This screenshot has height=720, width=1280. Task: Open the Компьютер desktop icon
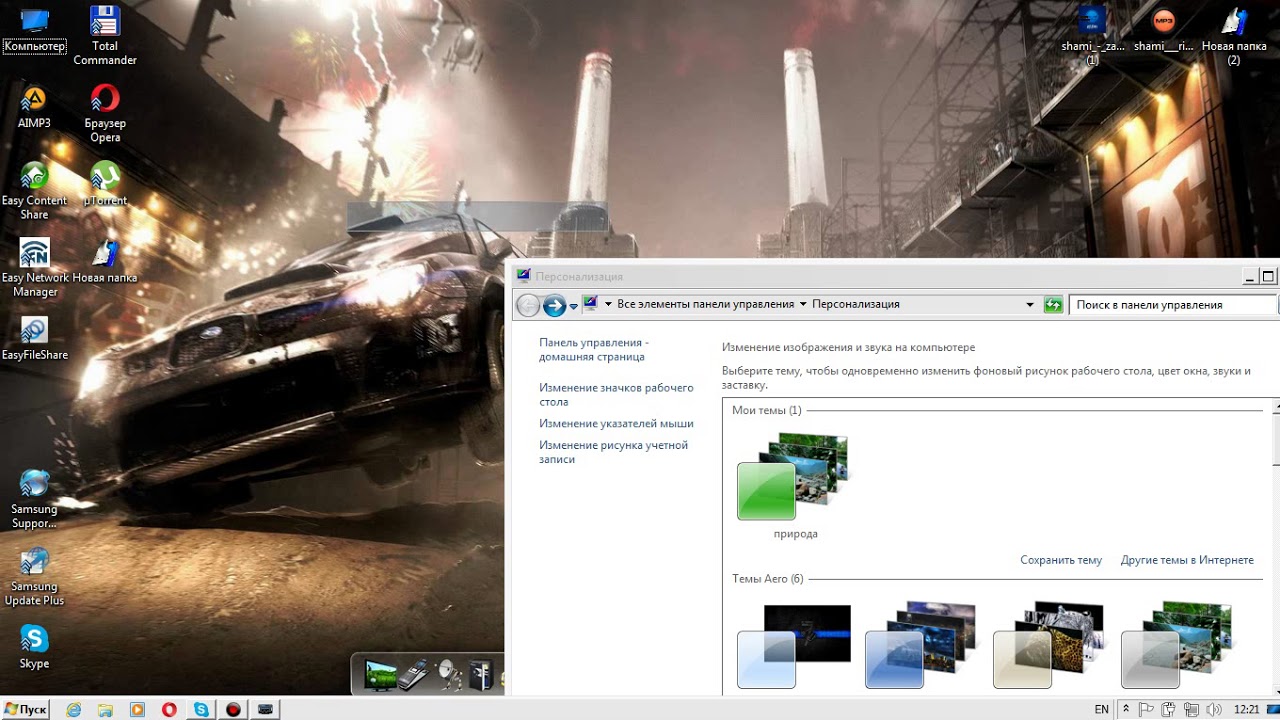pyautogui.click(x=34, y=30)
